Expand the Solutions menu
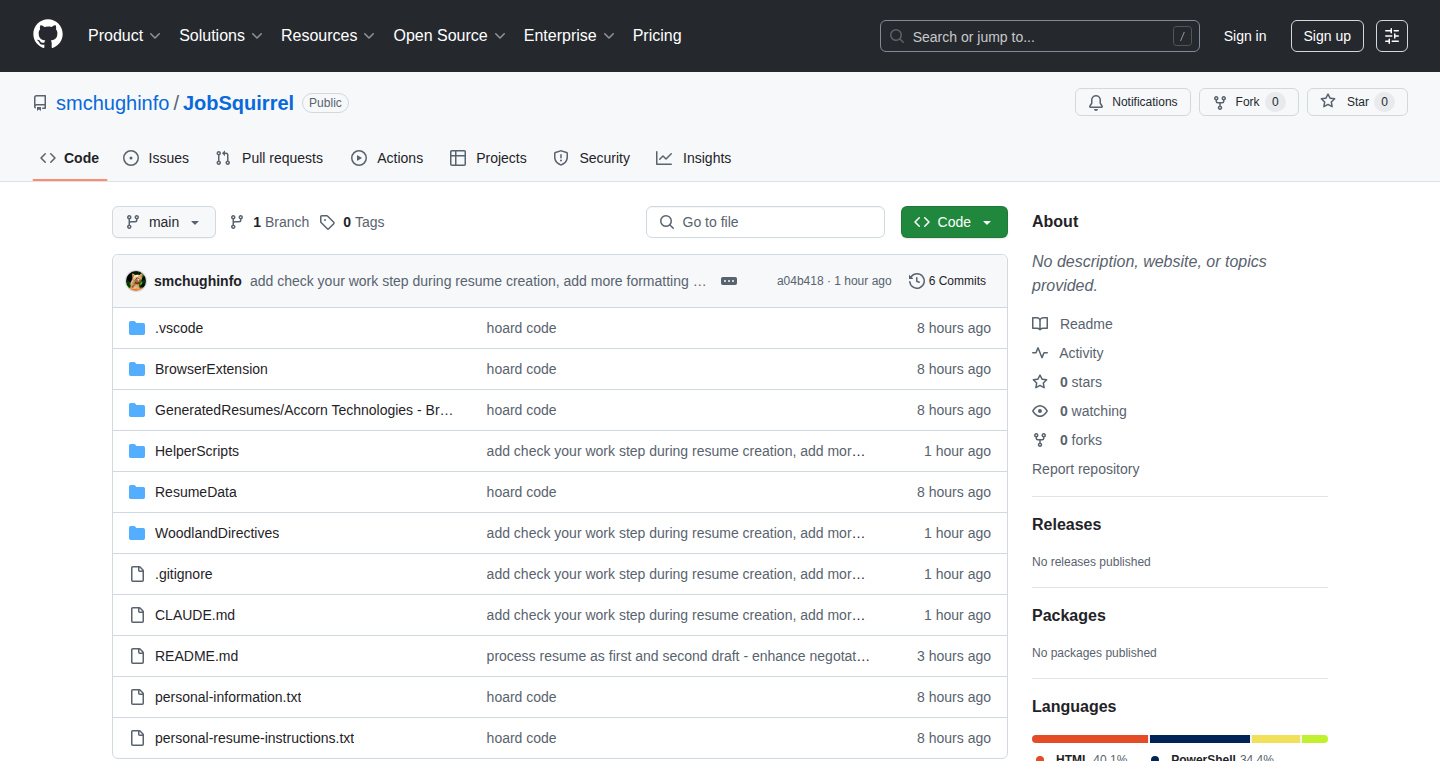This screenshot has width=1440, height=761. (x=221, y=36)
